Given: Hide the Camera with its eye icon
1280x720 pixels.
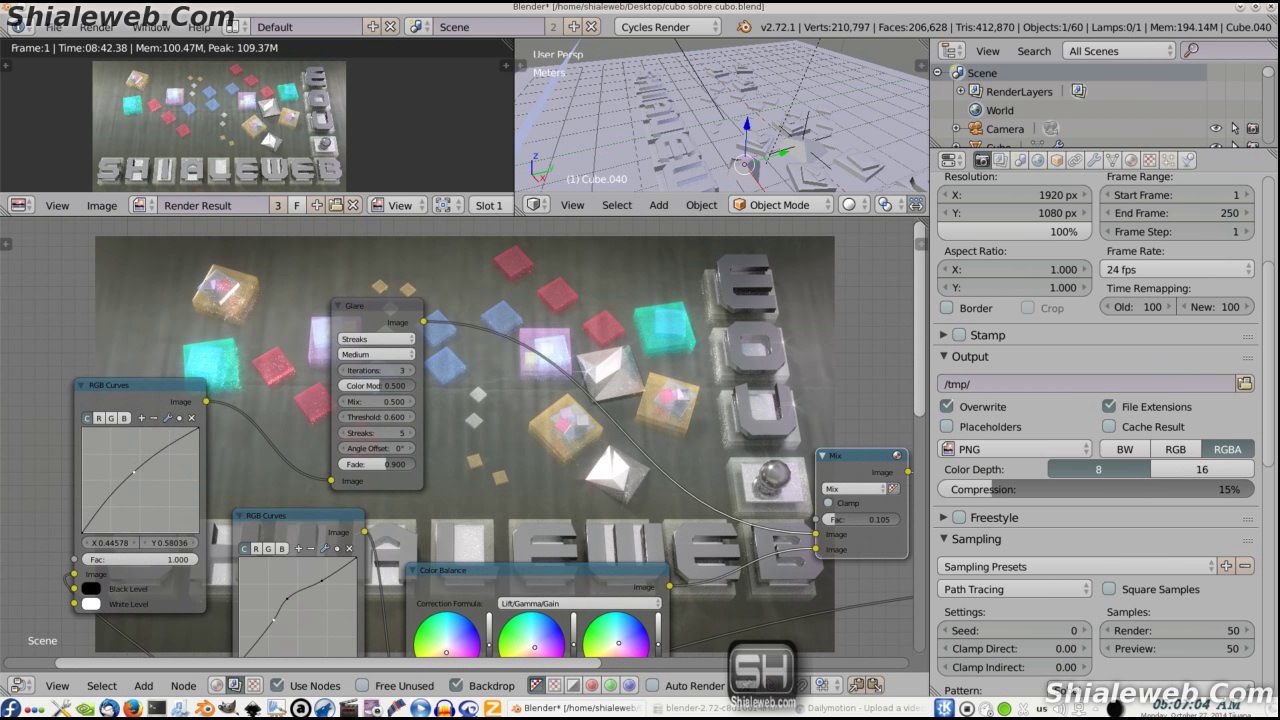Looking at the screenshot, I should click(1216, 129).
